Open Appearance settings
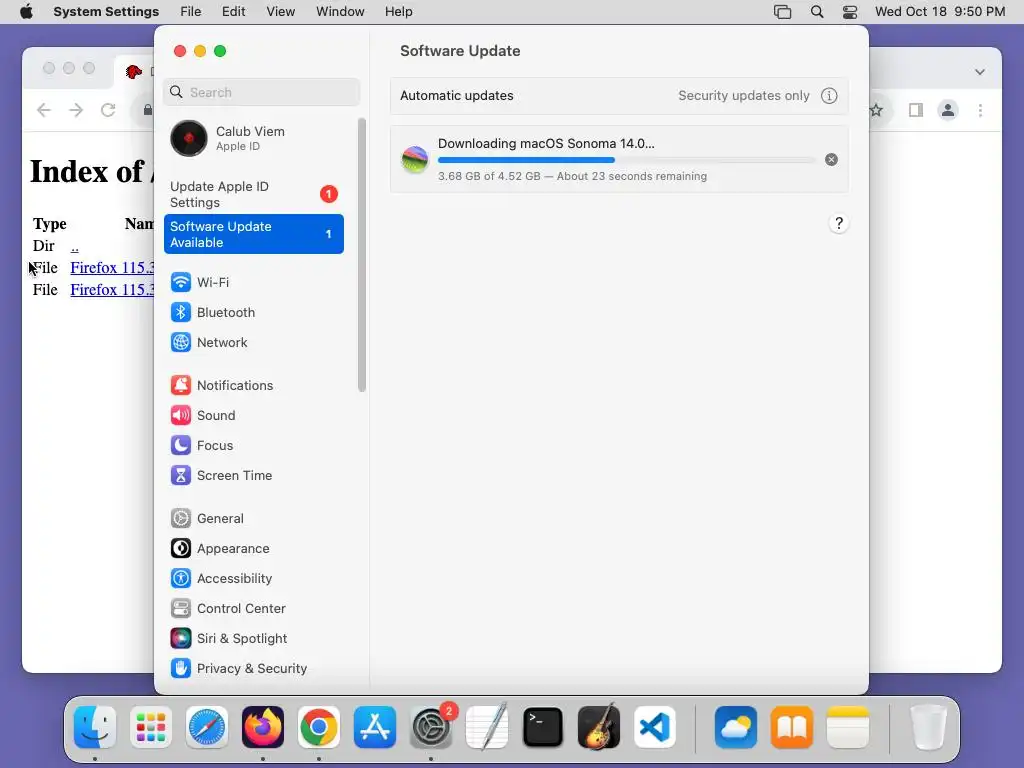Viewport: 1024px width, 768px height. pos(253,549)
